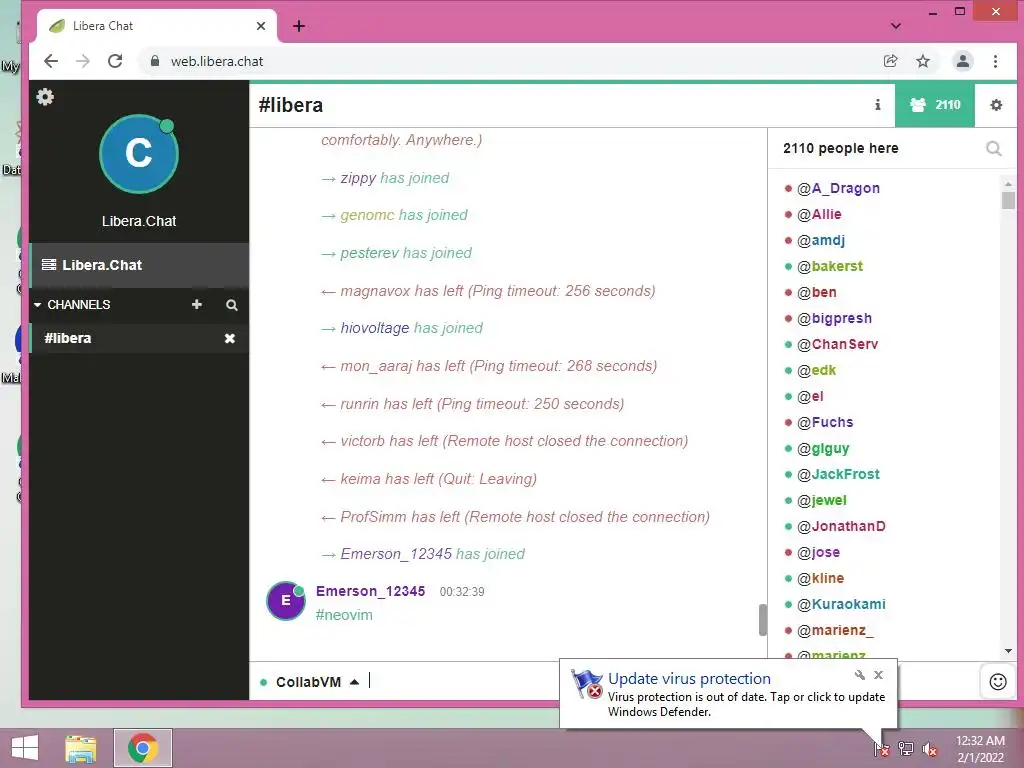1024x768 pixels.
Task: Select user @jewel in user list
Action: (x=822, y=500)
